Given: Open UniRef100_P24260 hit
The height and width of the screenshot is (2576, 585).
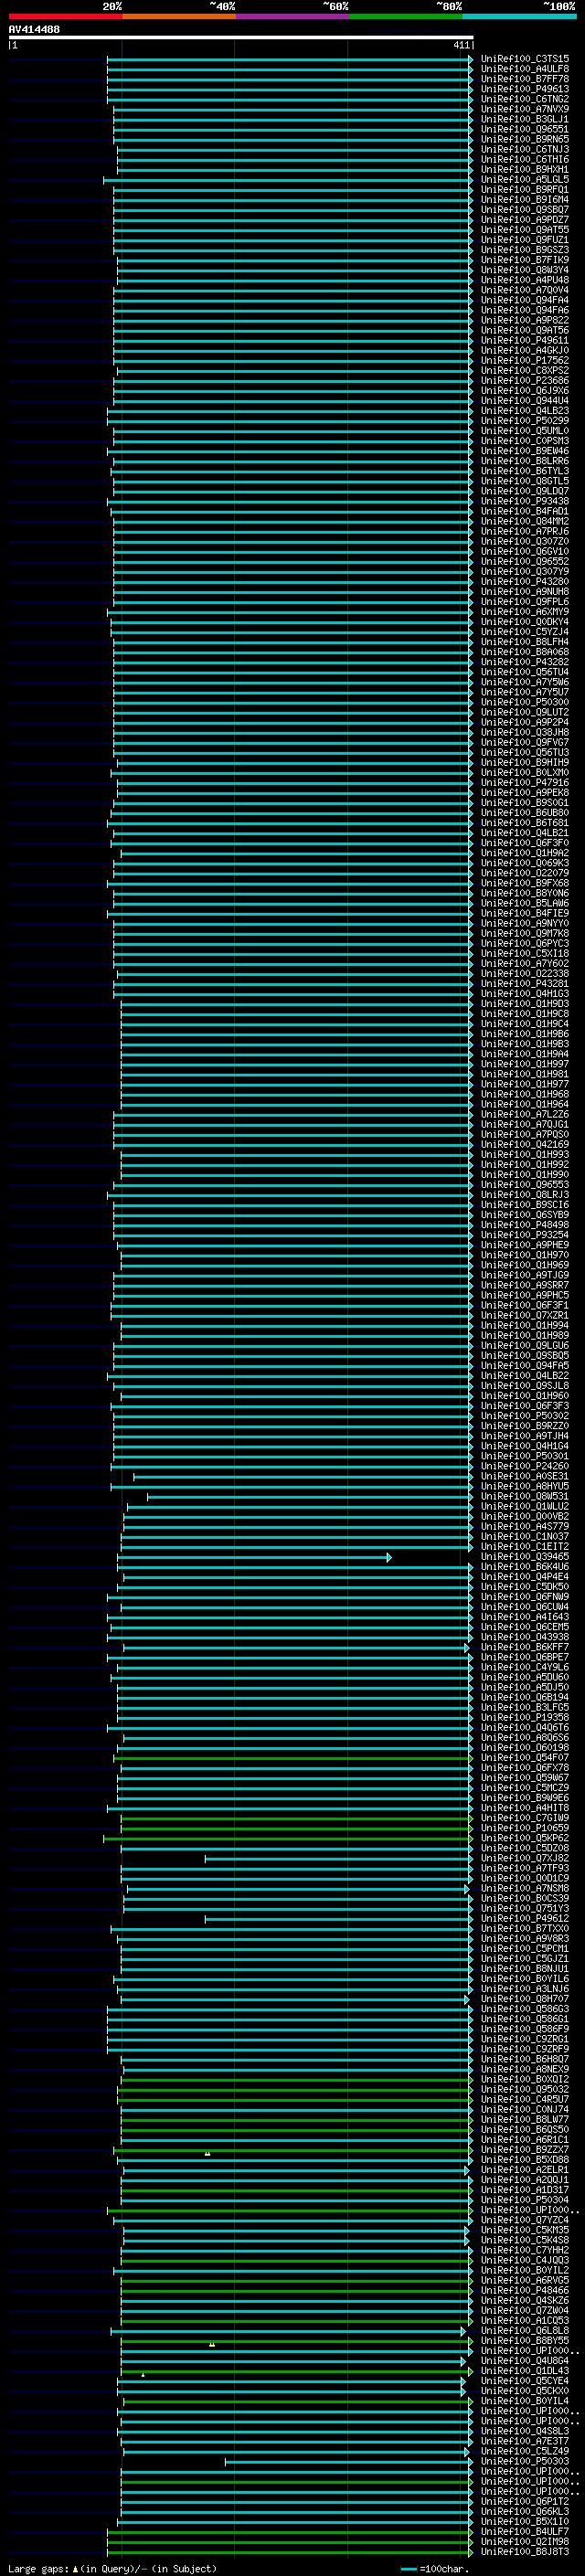Looking at the screenshot, I should (525, 1466).
